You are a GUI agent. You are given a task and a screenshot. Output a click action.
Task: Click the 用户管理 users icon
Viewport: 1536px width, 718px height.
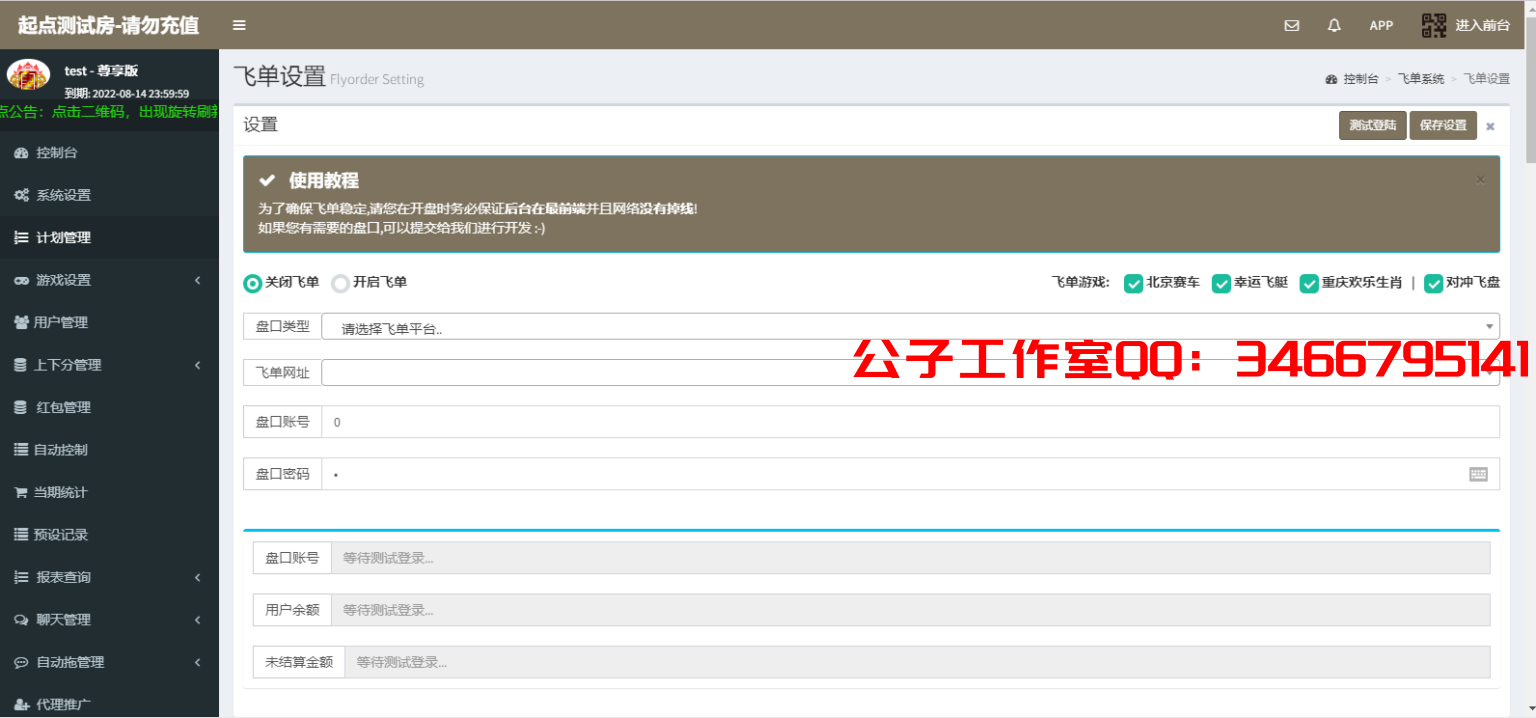pyautogui.click(x=21, y=322)
